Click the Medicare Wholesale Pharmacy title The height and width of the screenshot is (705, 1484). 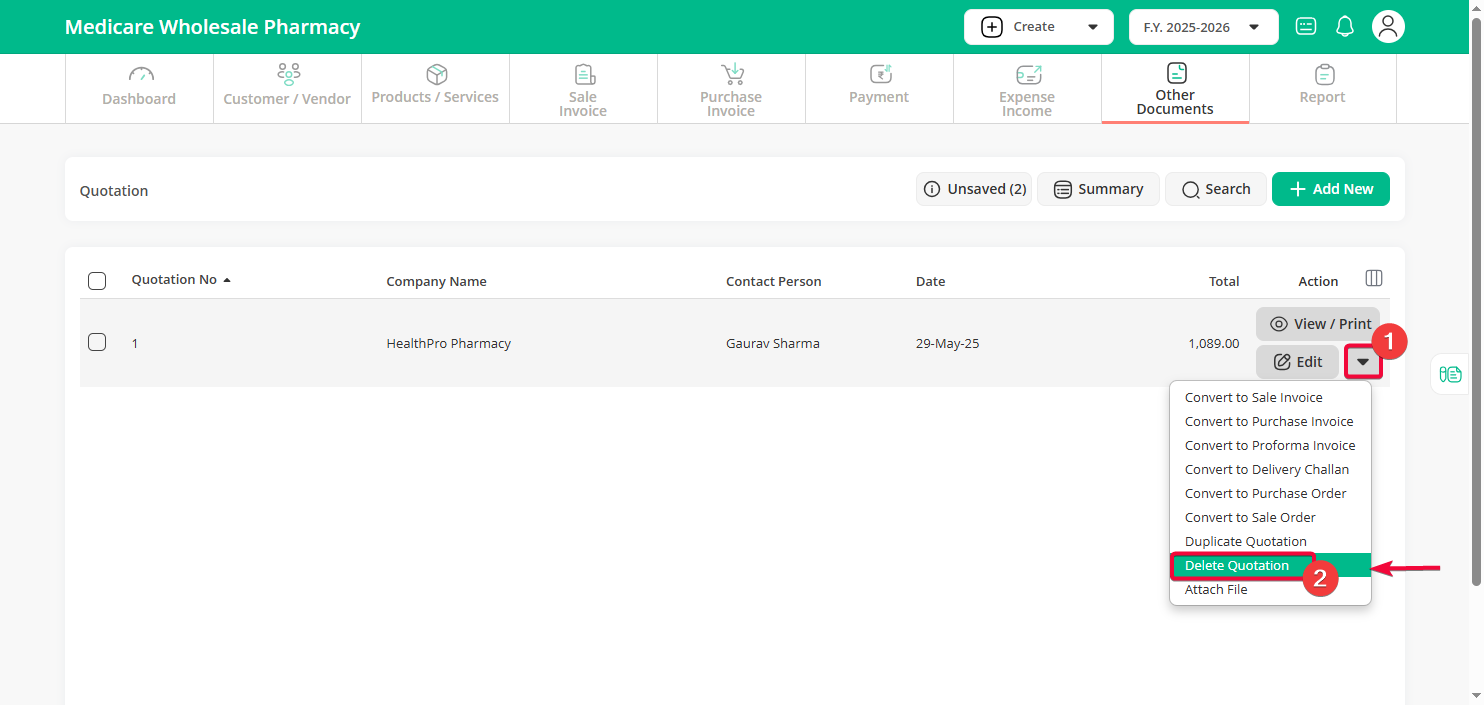click(212, 27)
